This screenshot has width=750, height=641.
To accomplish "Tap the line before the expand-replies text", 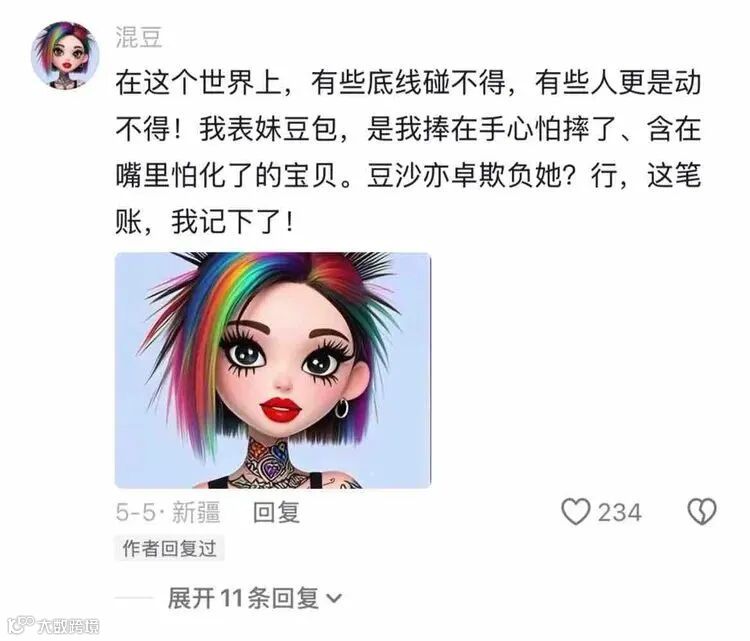I will (x=134, y=598).
